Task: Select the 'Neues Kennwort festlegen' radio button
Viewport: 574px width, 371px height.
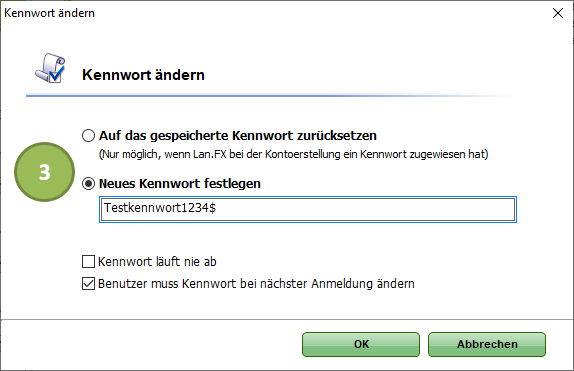Action: [x=88, y=183]
